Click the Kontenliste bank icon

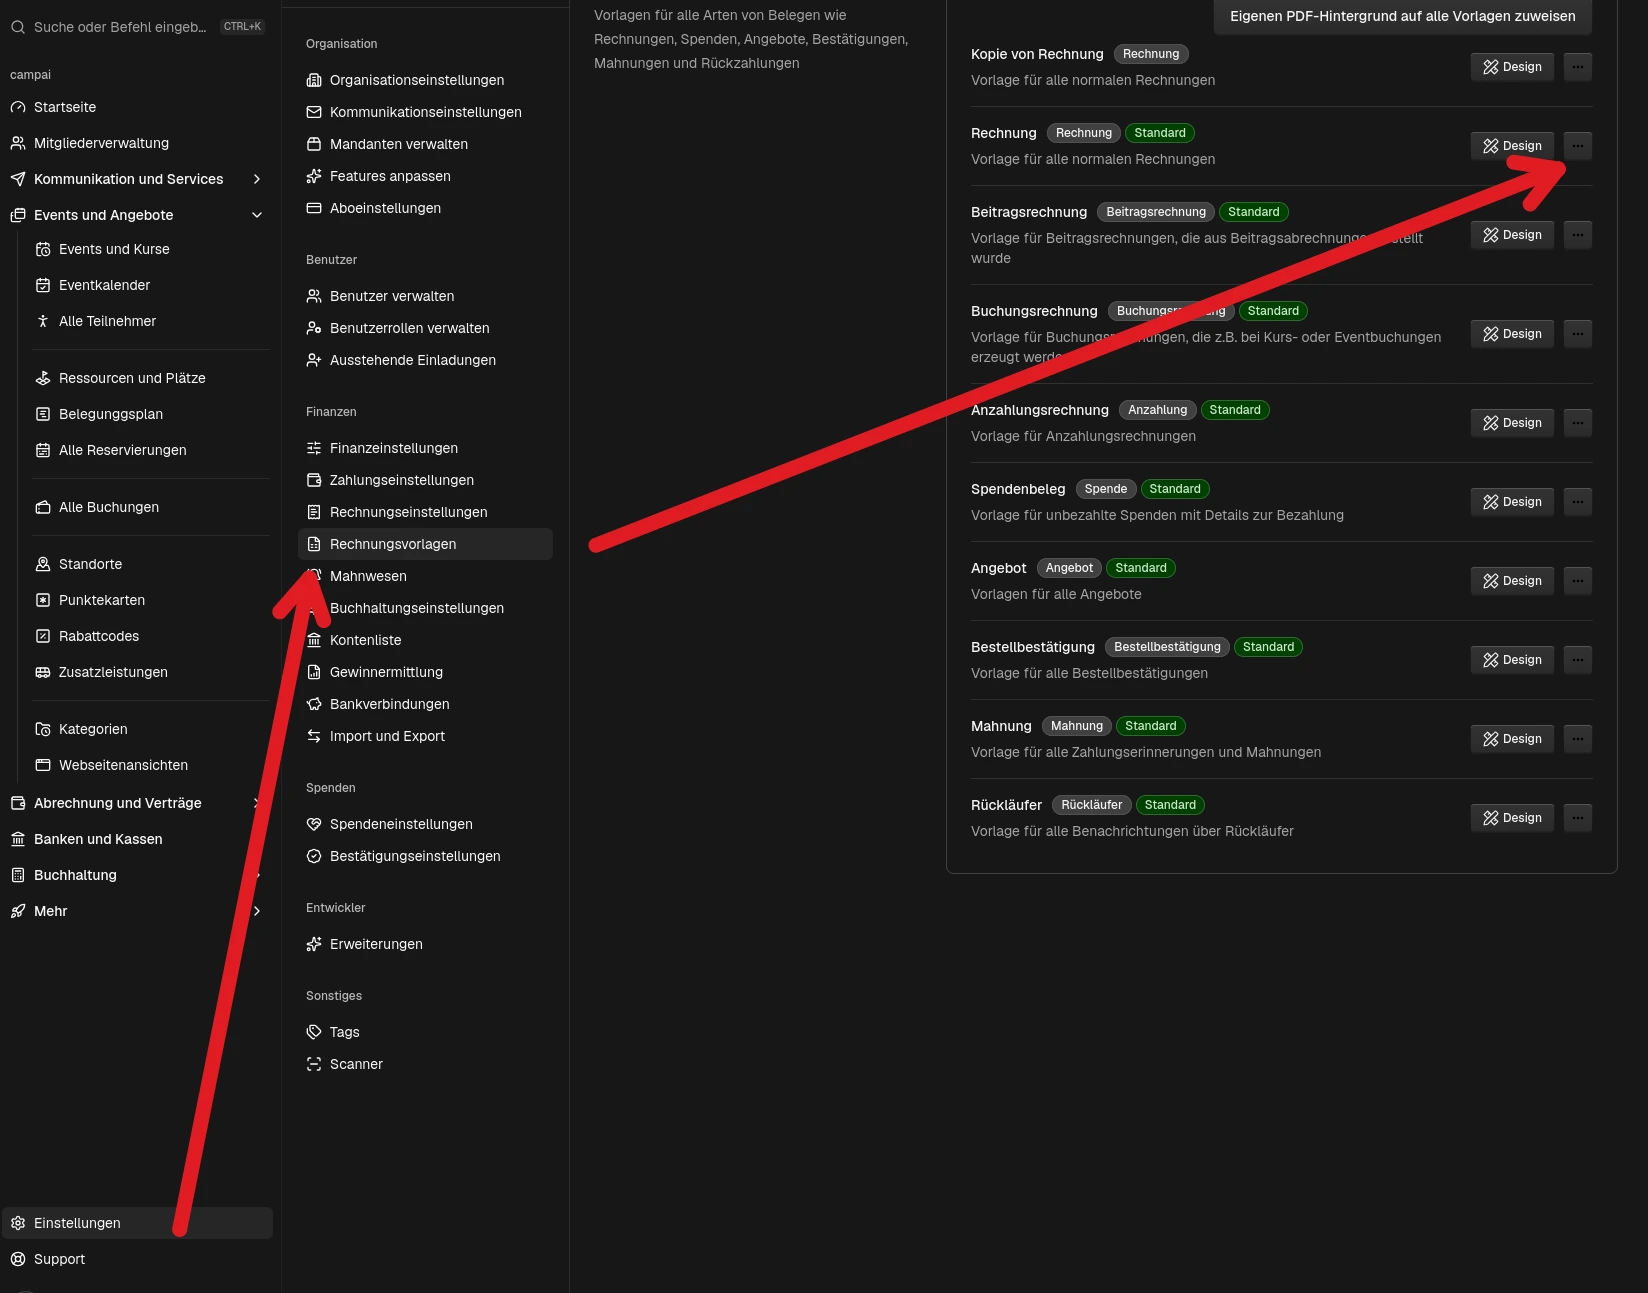point(314,640)
